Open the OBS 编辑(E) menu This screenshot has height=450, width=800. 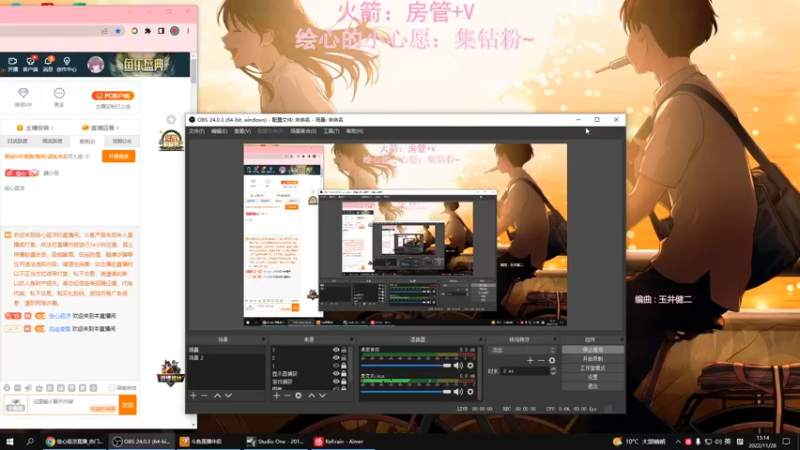point(219,131)
